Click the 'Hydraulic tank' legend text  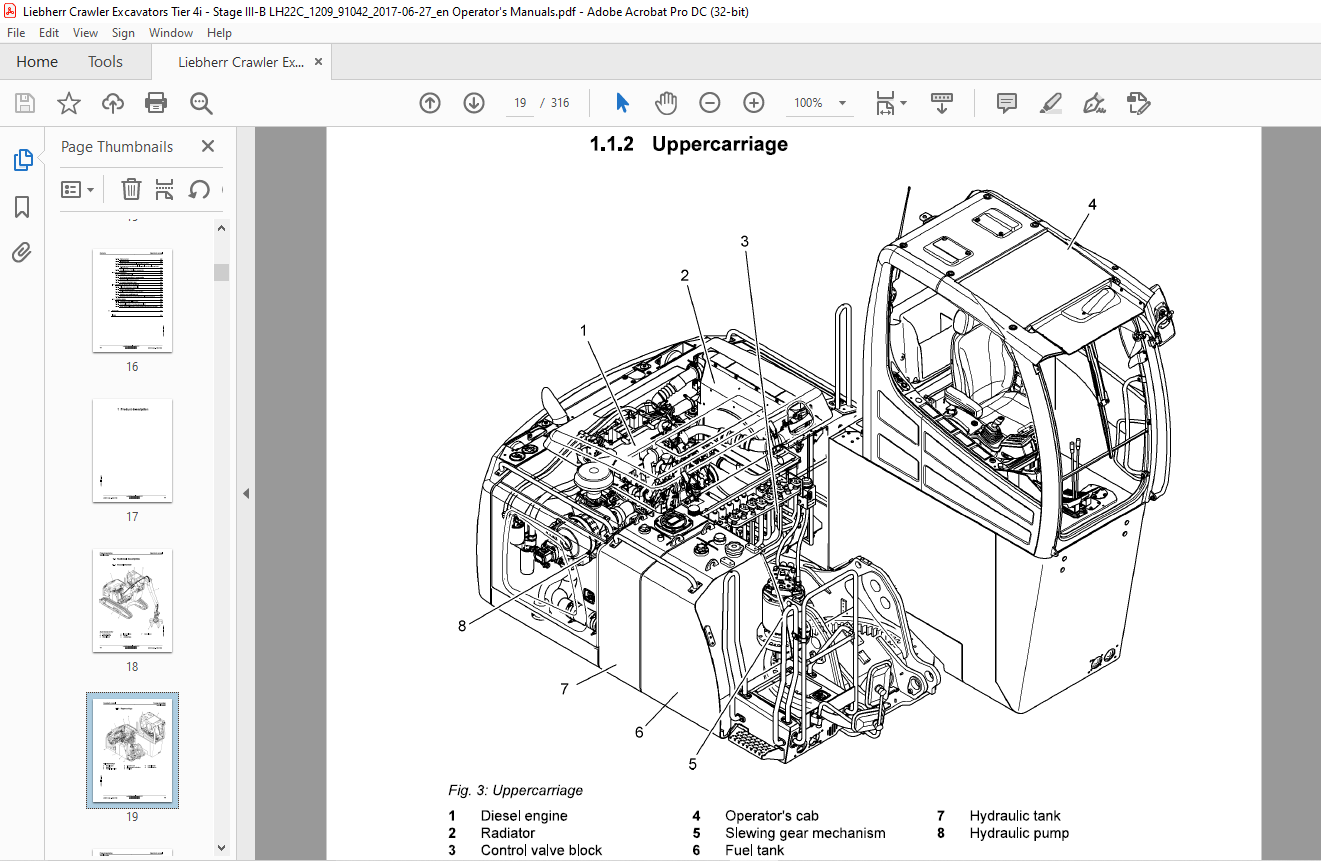coord(1015,816)
